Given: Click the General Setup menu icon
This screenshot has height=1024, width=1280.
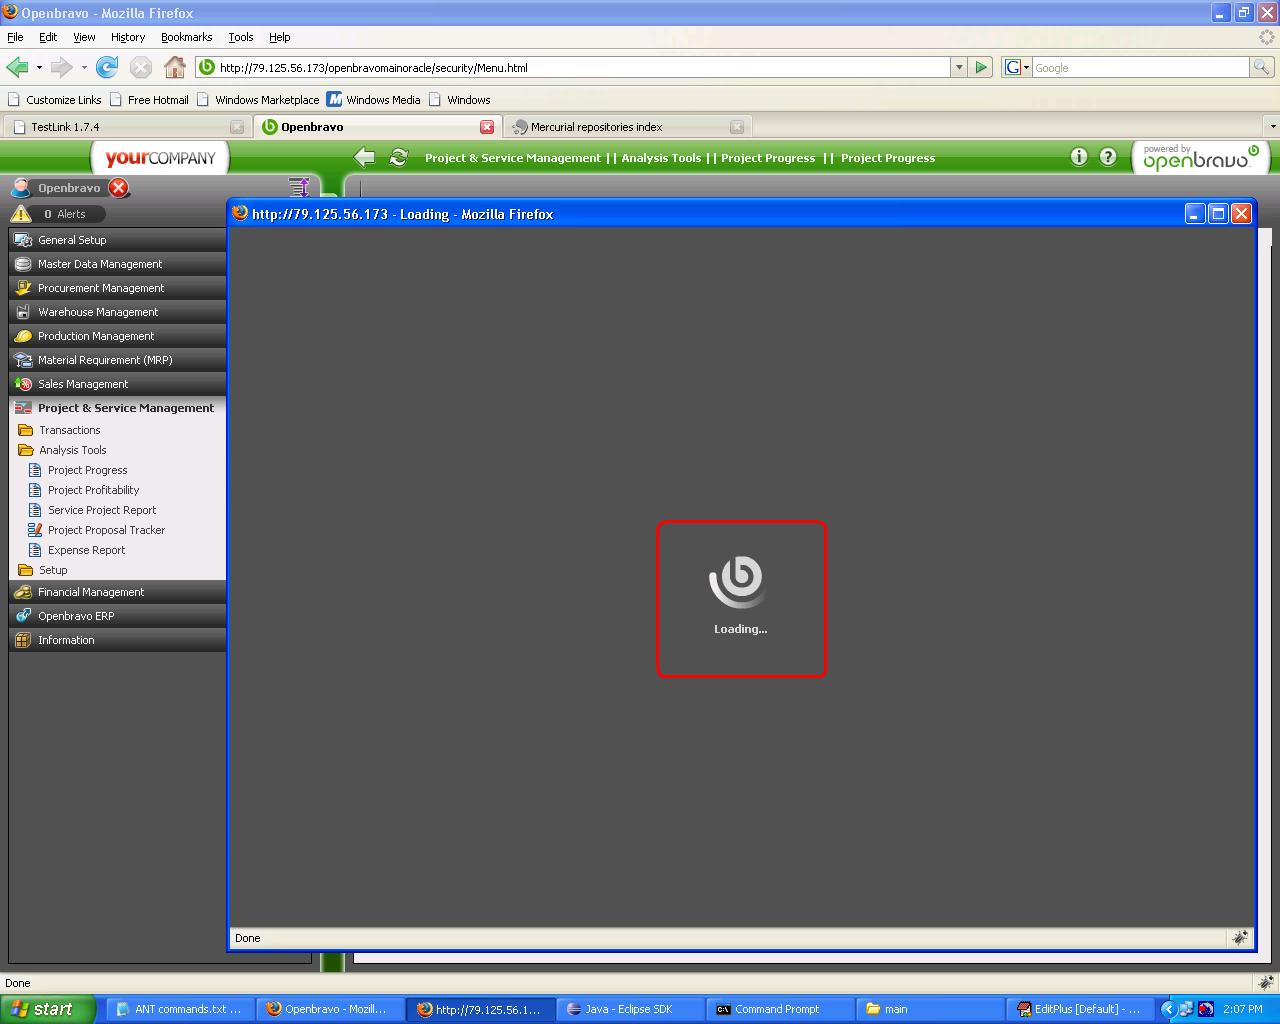Looking at the screenshot, I should tap(23, 240).
